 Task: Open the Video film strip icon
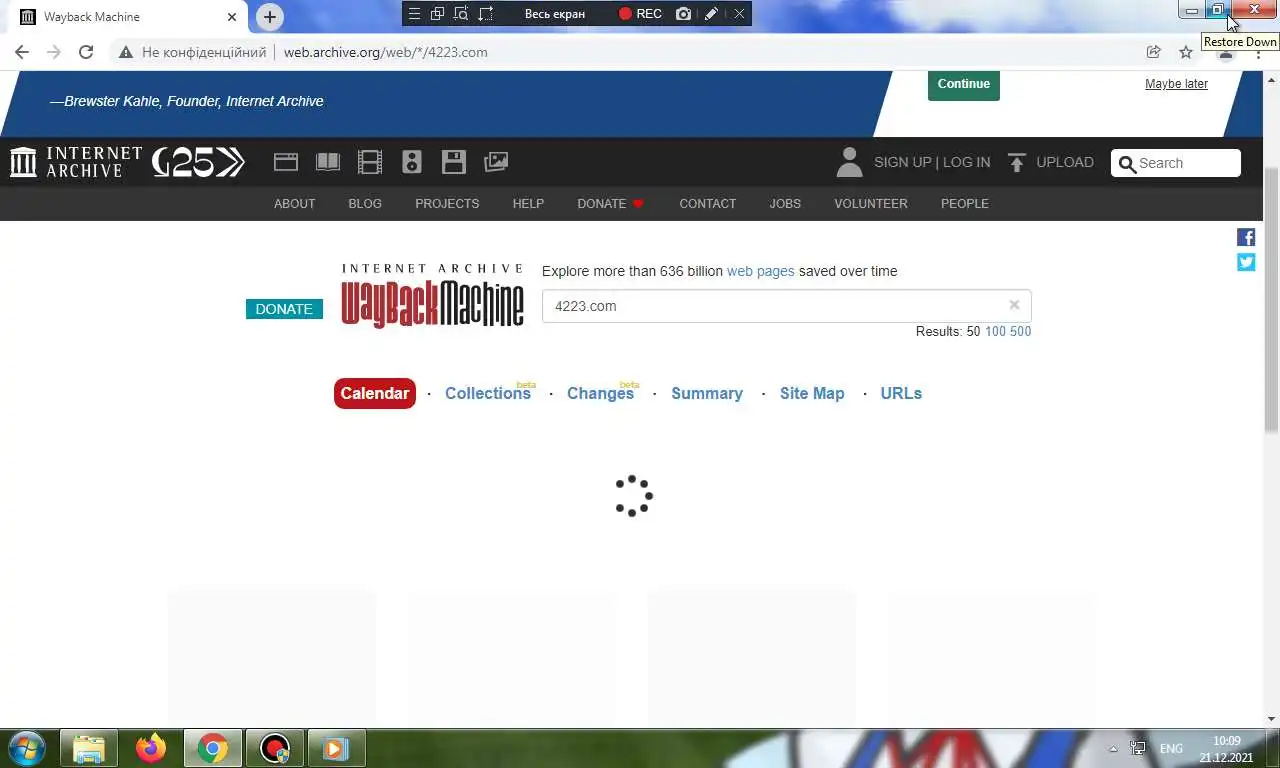(370, 162)
